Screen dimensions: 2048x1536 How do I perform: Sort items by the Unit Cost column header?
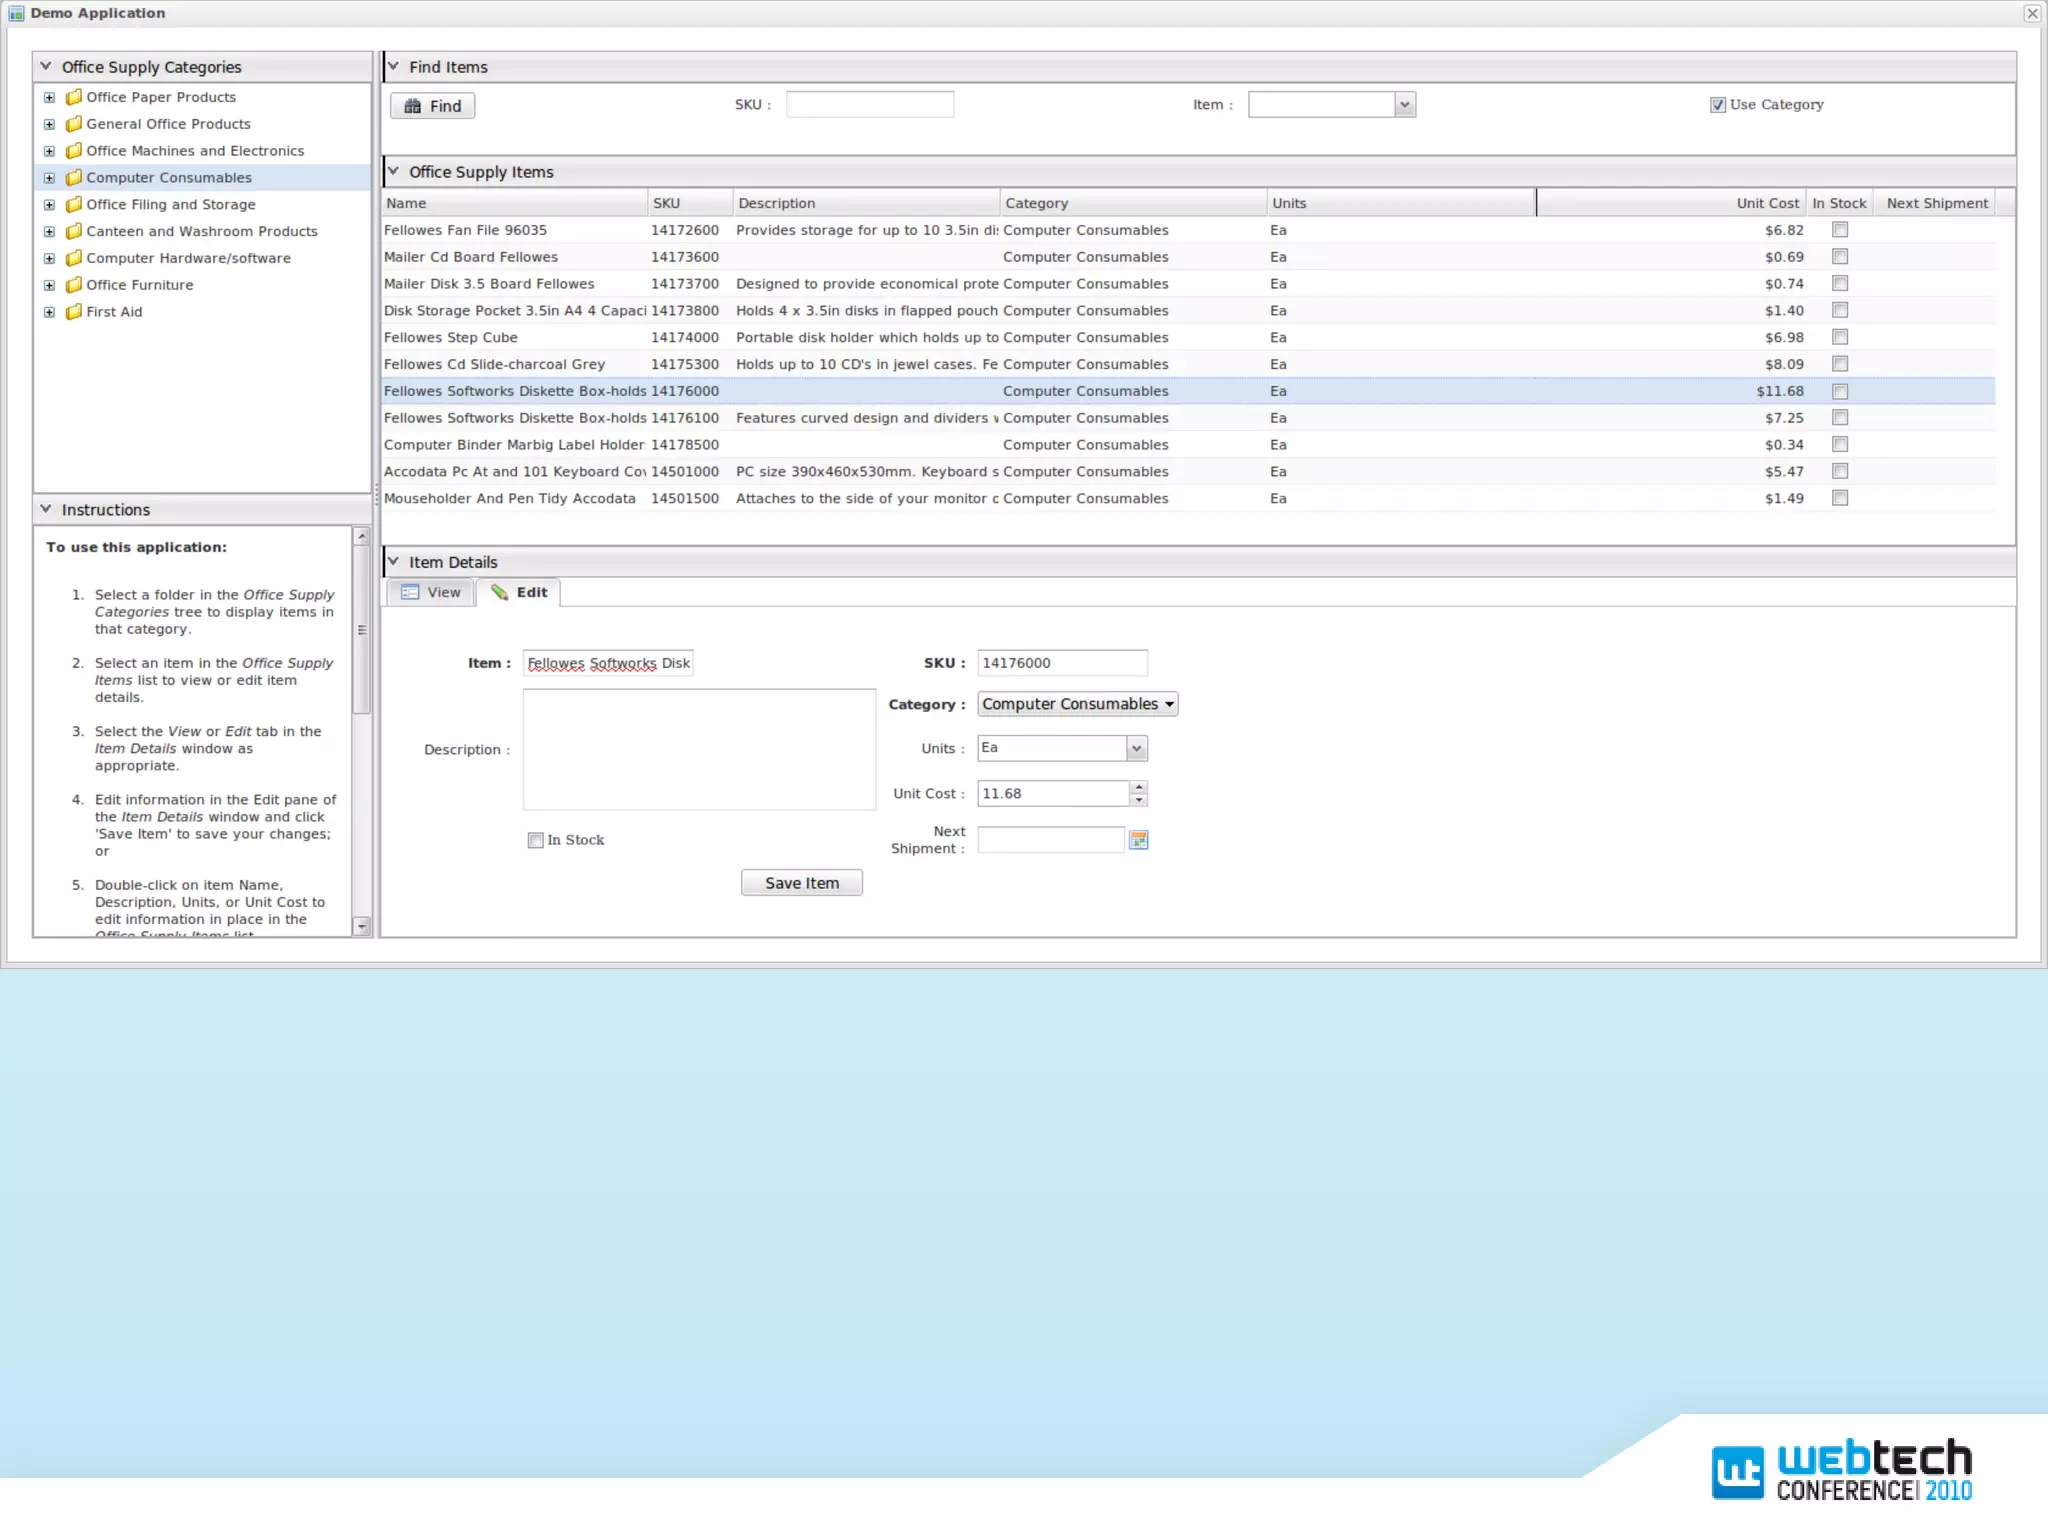pos(1767,203)
